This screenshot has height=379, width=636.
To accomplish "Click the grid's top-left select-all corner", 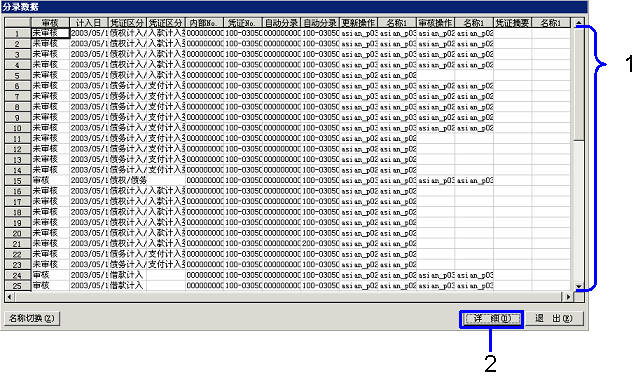I will pyautogui.click(x=17, y=23).
